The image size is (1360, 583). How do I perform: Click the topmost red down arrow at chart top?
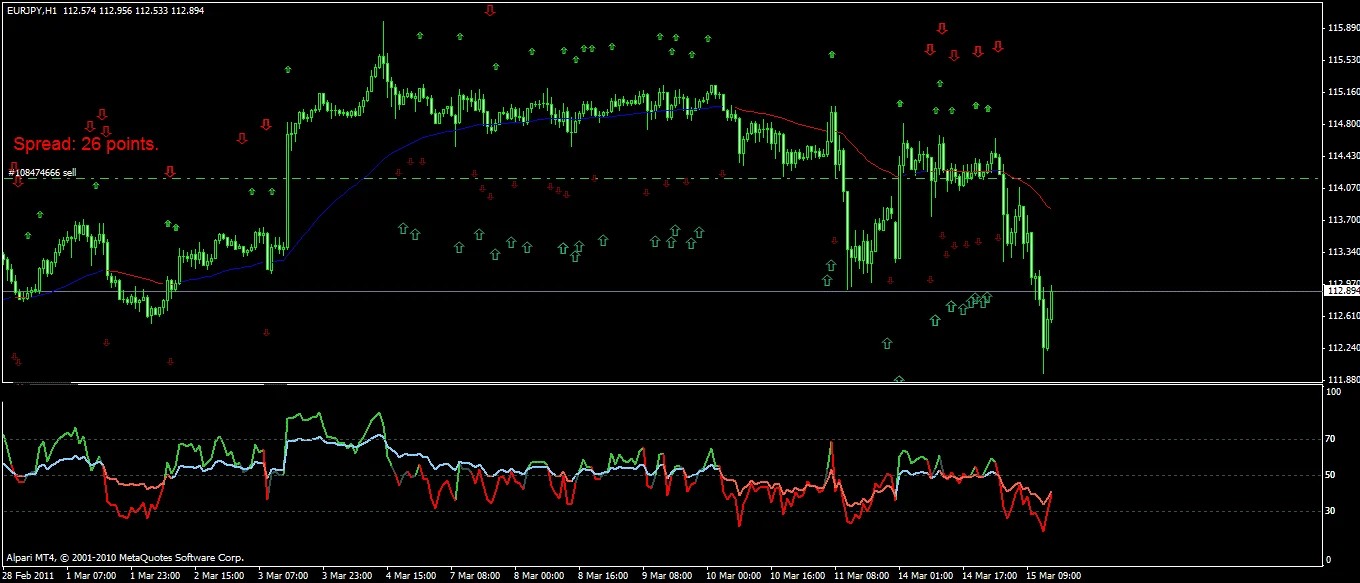click(490, 11)
